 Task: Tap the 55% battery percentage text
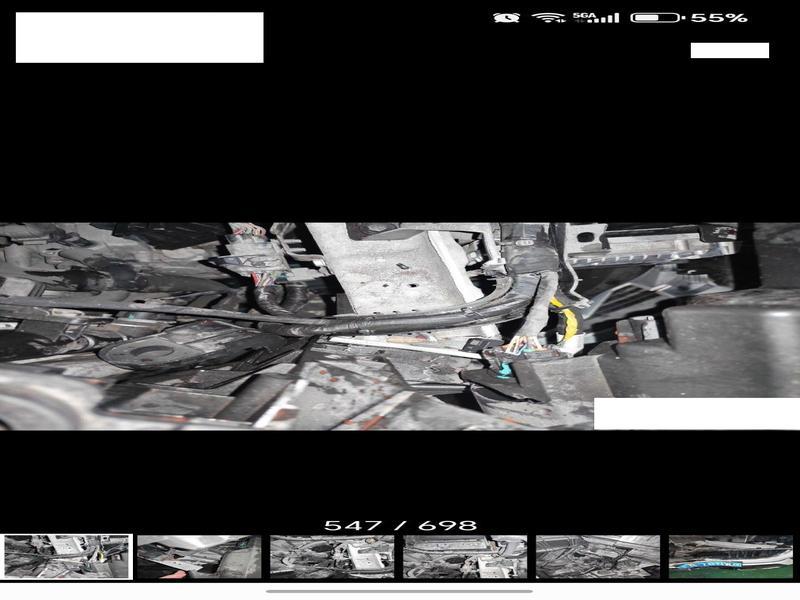[719, 18]
